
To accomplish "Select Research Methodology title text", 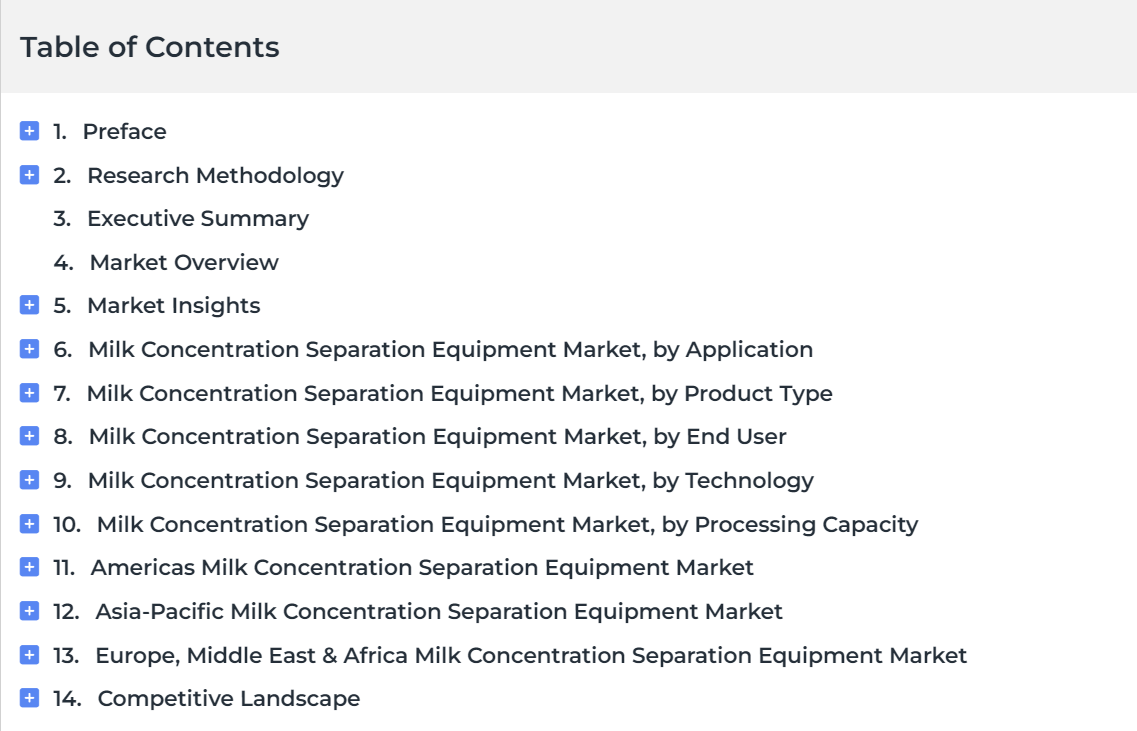I will click(x=215, y=175).
